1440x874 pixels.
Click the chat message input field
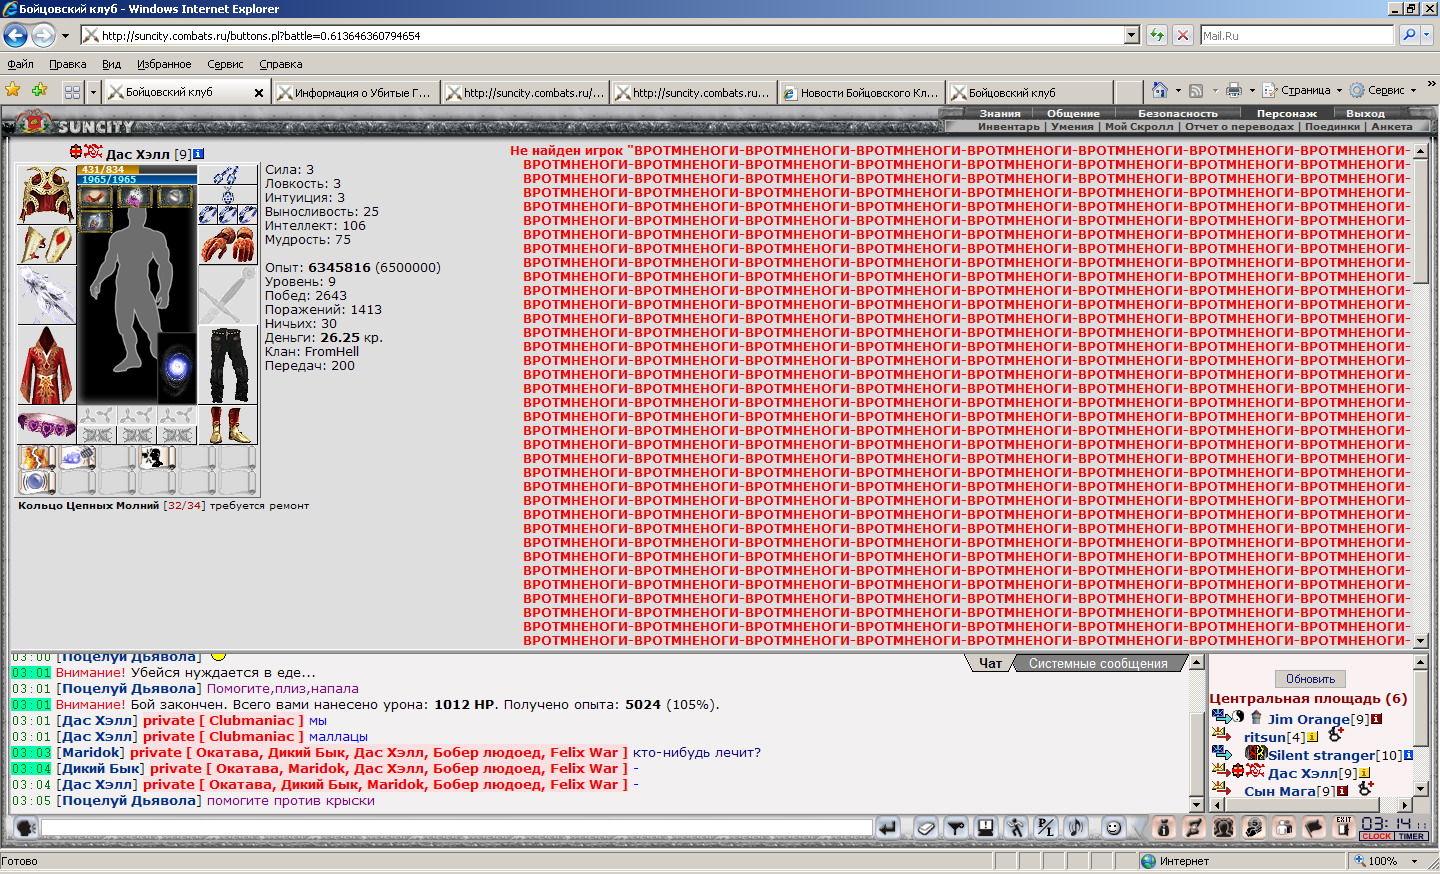pyautogui.click(x=456, y=827)
